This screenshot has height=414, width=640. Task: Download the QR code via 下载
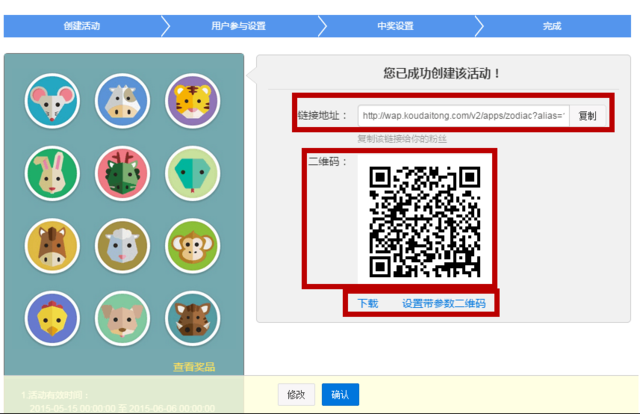point(368,303)
